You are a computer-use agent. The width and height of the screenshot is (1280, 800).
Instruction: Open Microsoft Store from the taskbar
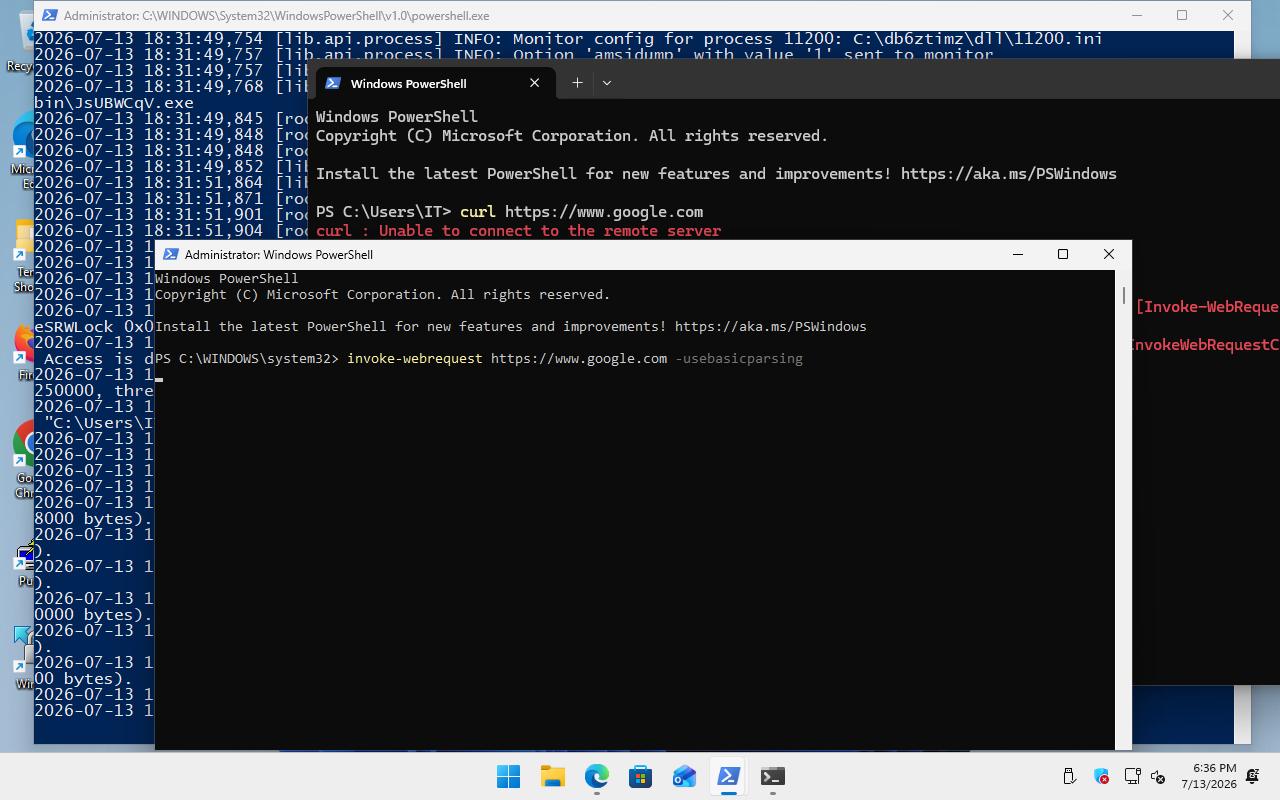641,776
